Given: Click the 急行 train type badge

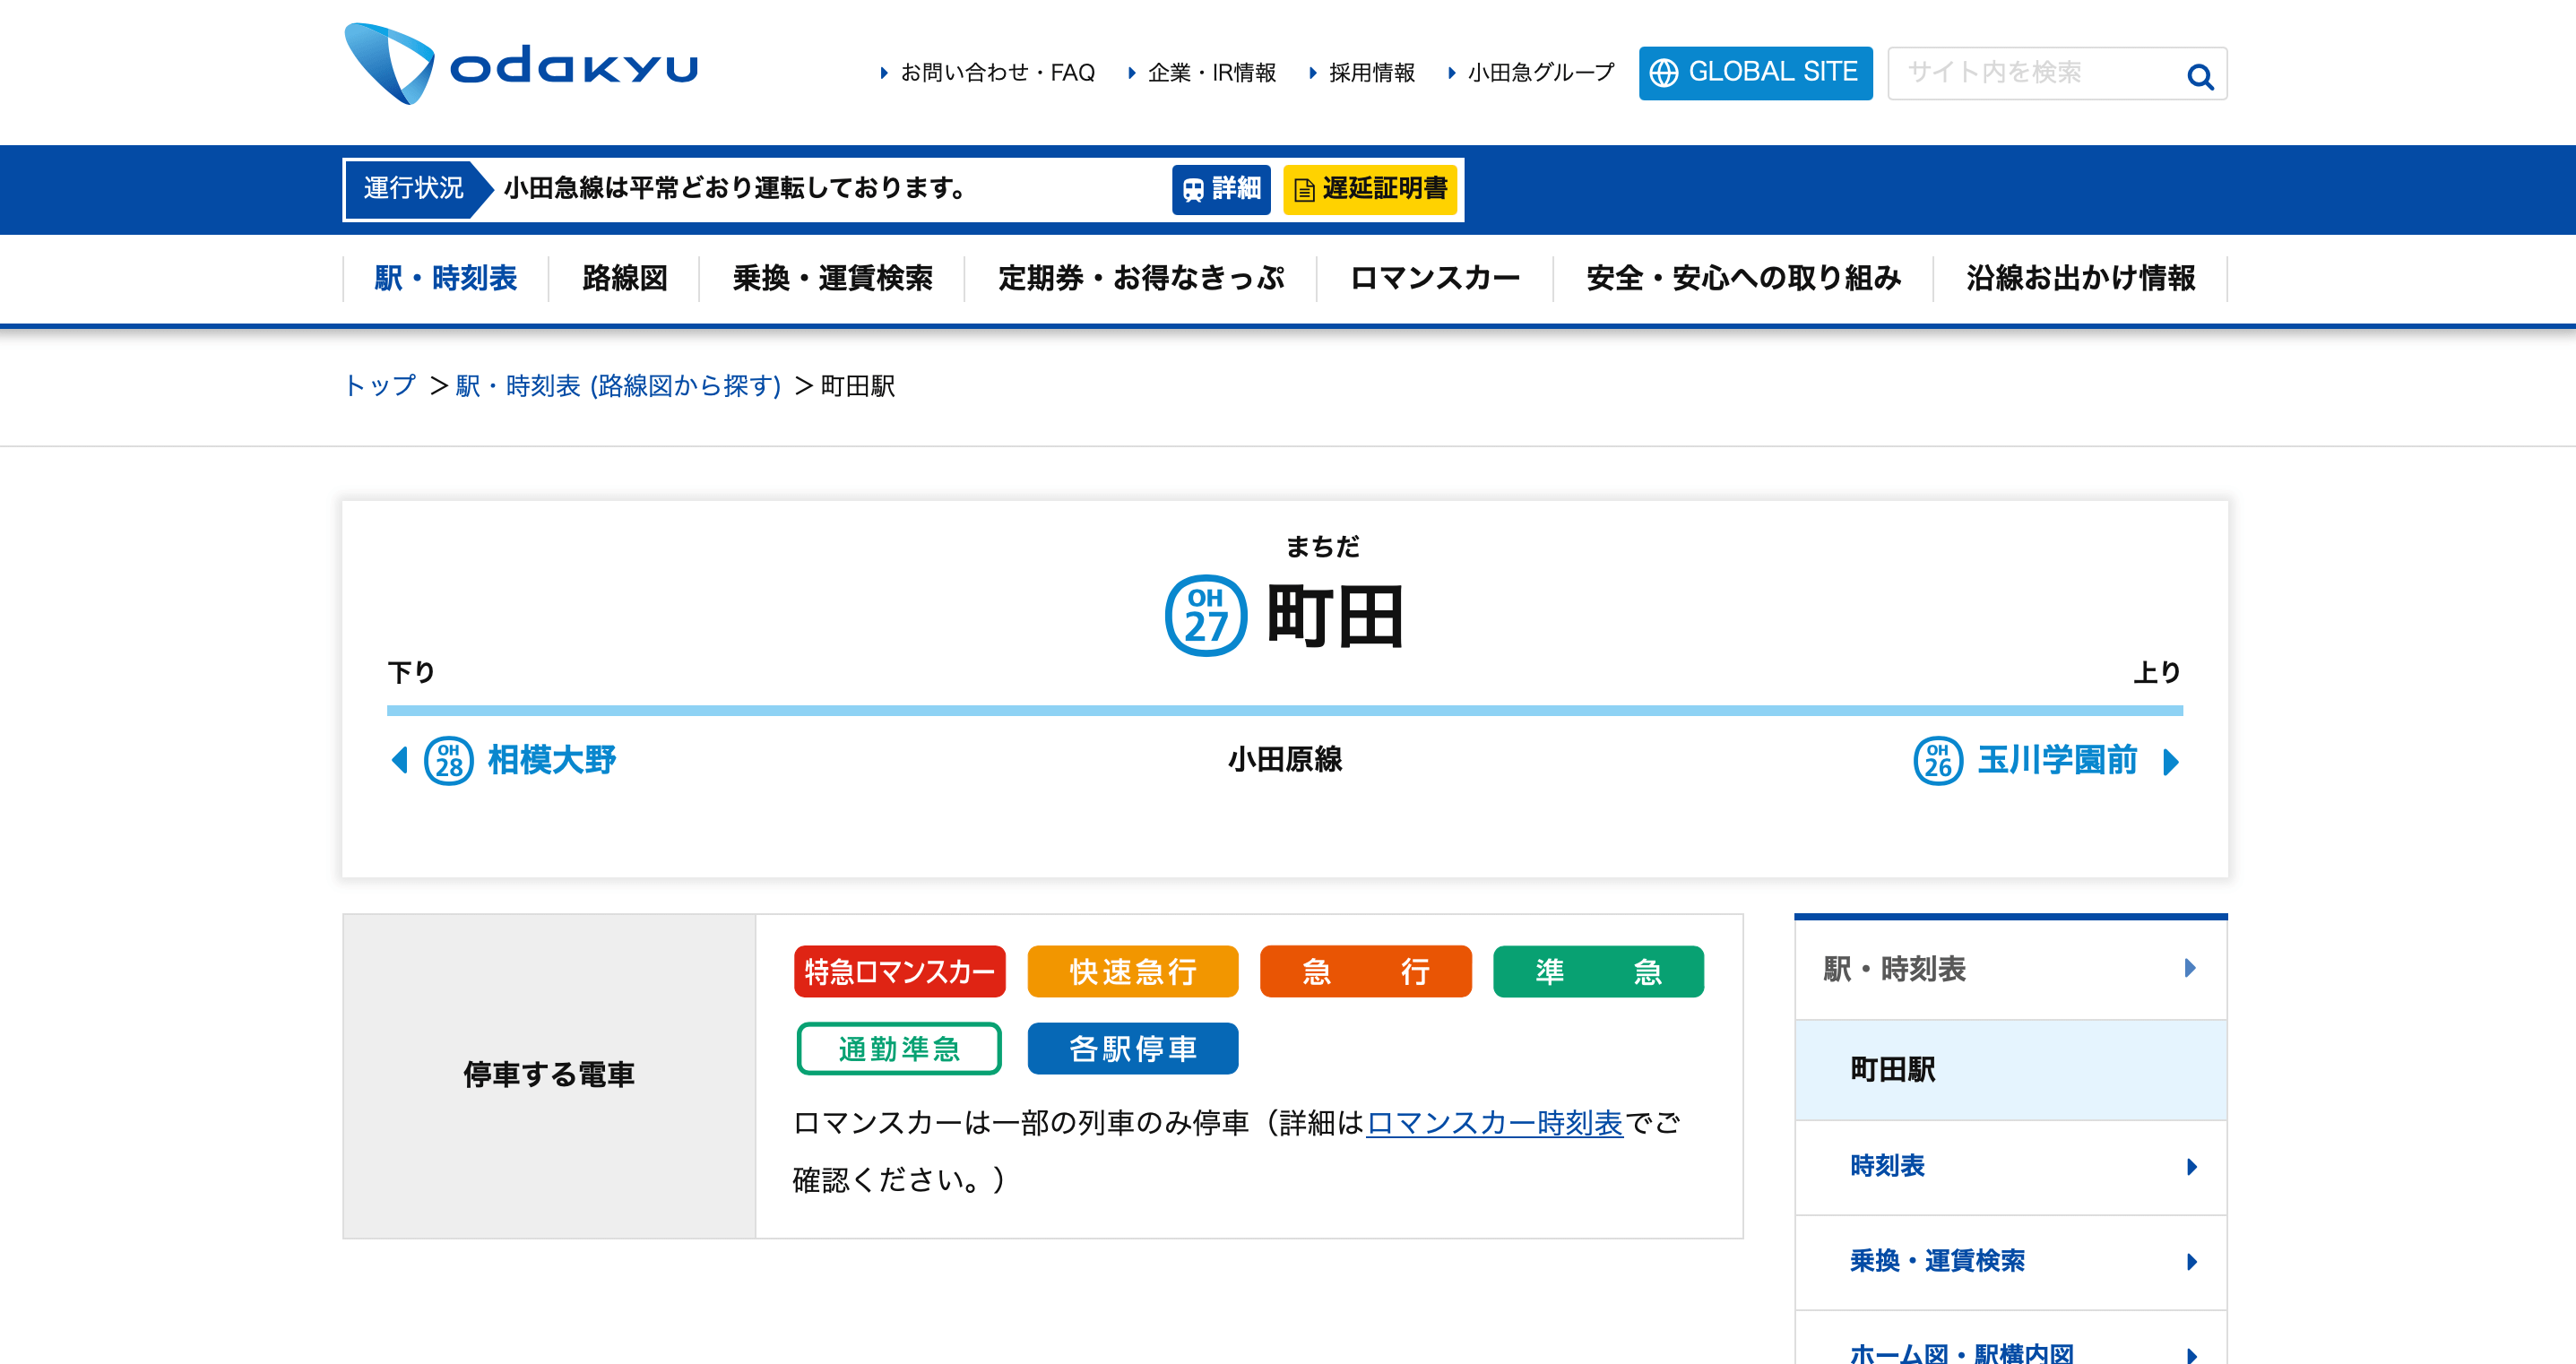Looking at the screenshot, I should coord(1366,971).
